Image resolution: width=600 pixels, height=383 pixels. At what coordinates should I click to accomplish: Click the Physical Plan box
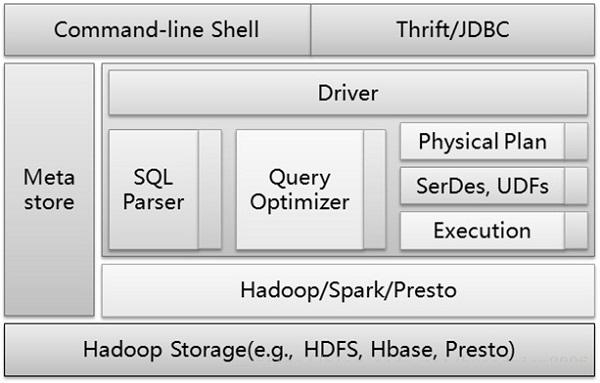(x=482, y=141)
